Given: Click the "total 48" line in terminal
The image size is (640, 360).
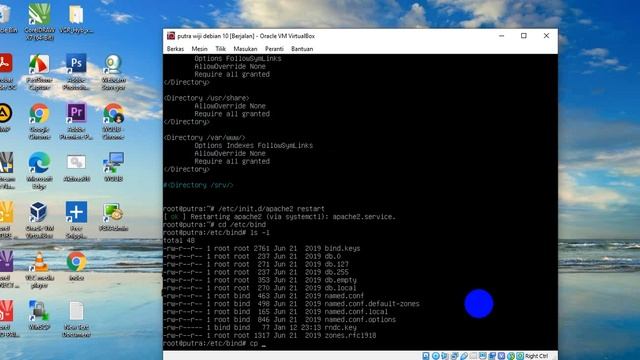Looking at the screenshot, I should click(179, 240).
